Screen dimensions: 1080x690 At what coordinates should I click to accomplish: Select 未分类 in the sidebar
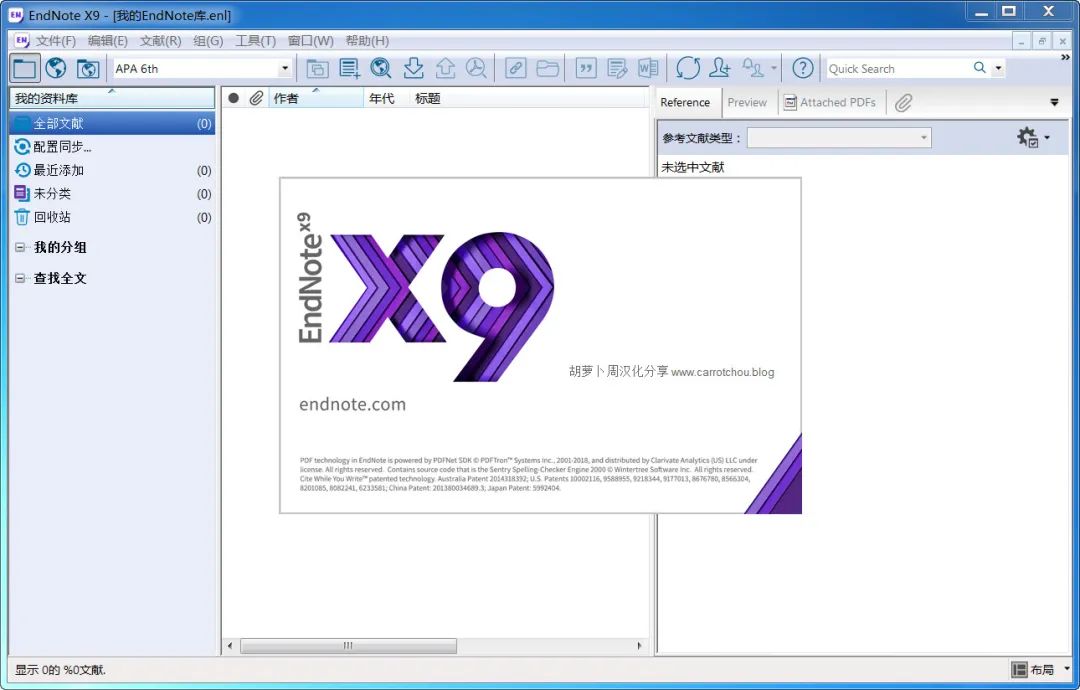pos(112,194)
